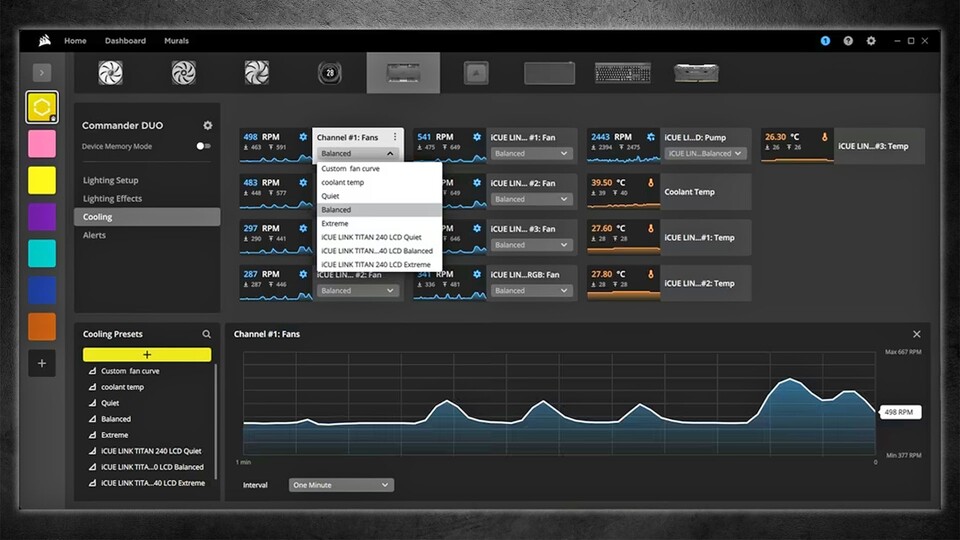Choose the cyan profile swatch
This screenshot has height=540, width=960.
[42, 253]
